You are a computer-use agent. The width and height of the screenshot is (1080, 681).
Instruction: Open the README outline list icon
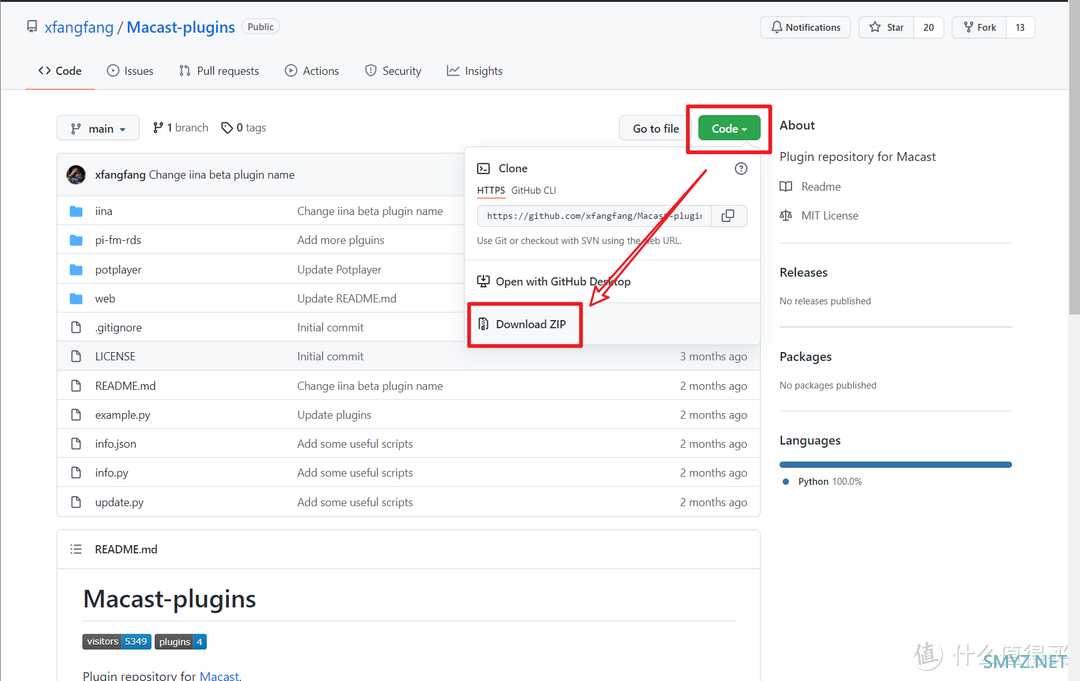tap(76, 549)
